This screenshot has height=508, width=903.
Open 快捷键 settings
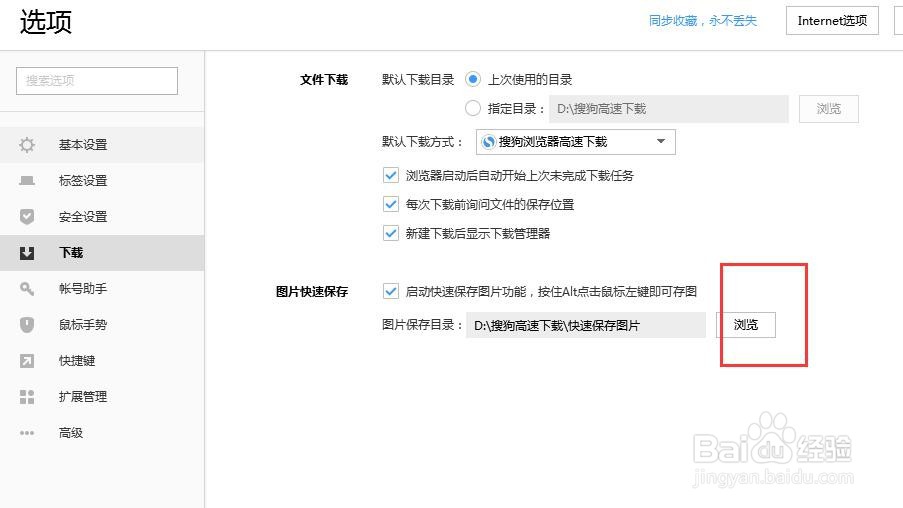pyautogui.click(x=102, y=361)
